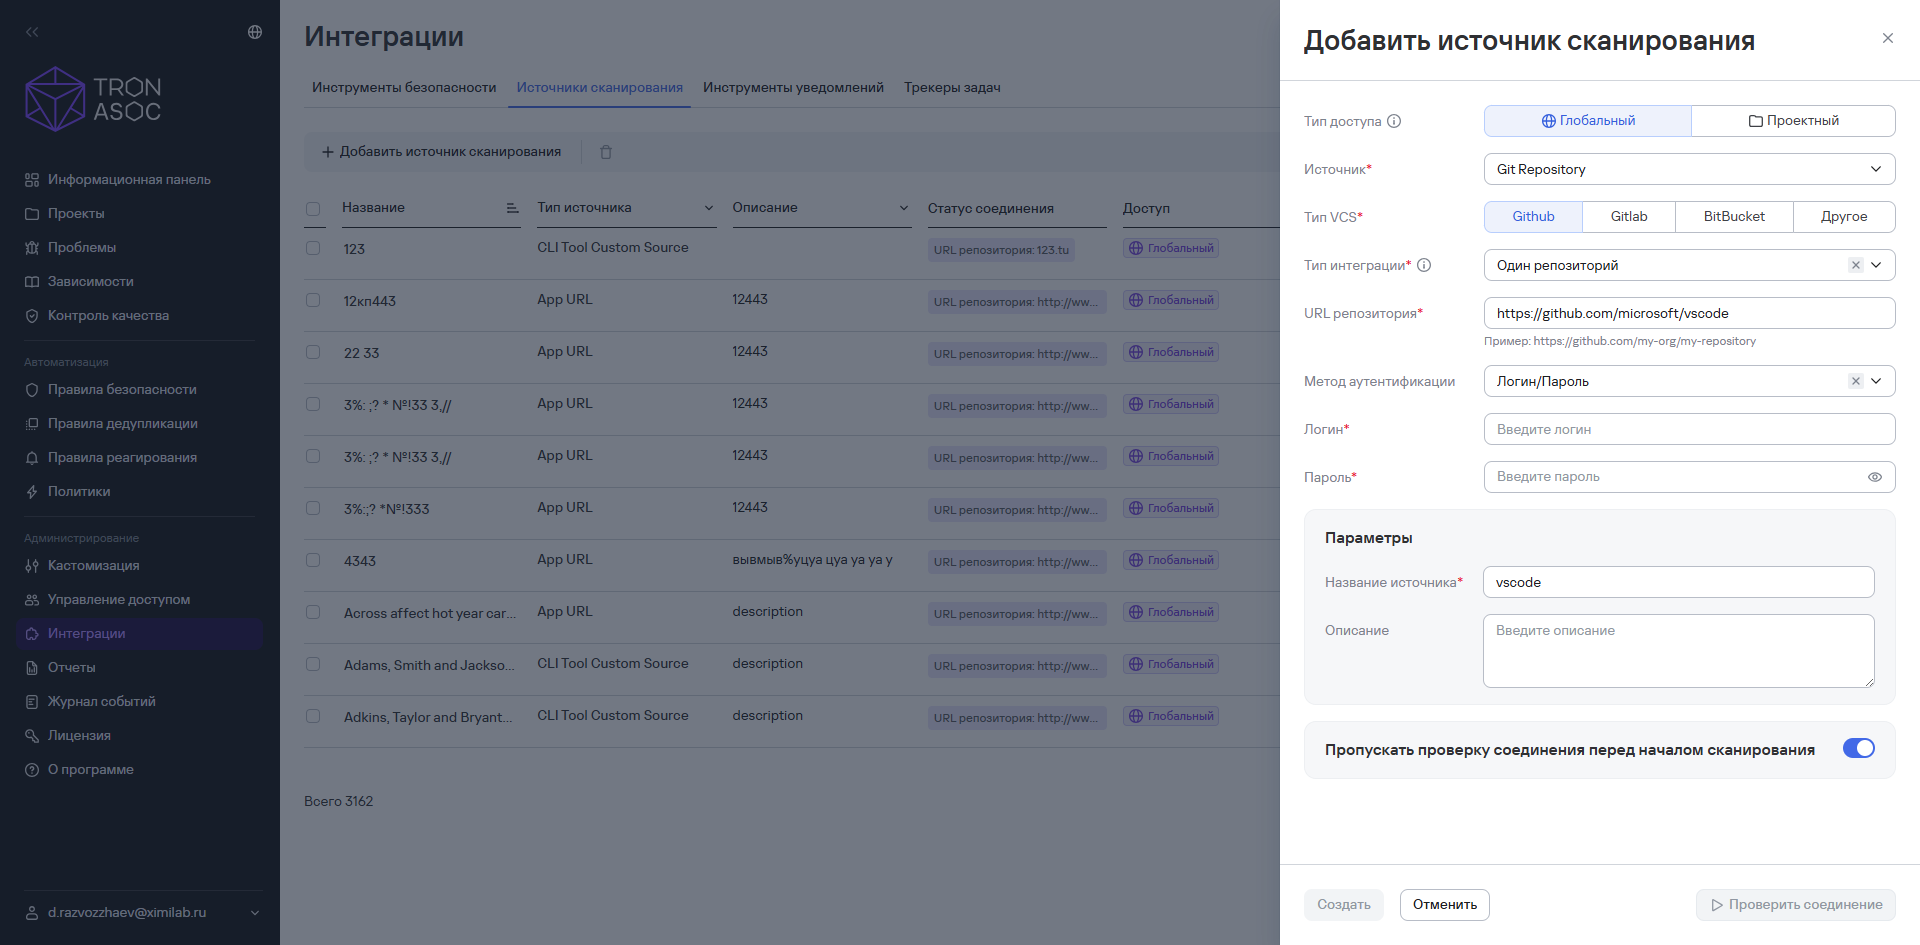Check the checkbox for row 123
Image resolution: width=1920 pixels, height=945 pixels.
pos(313,248)
